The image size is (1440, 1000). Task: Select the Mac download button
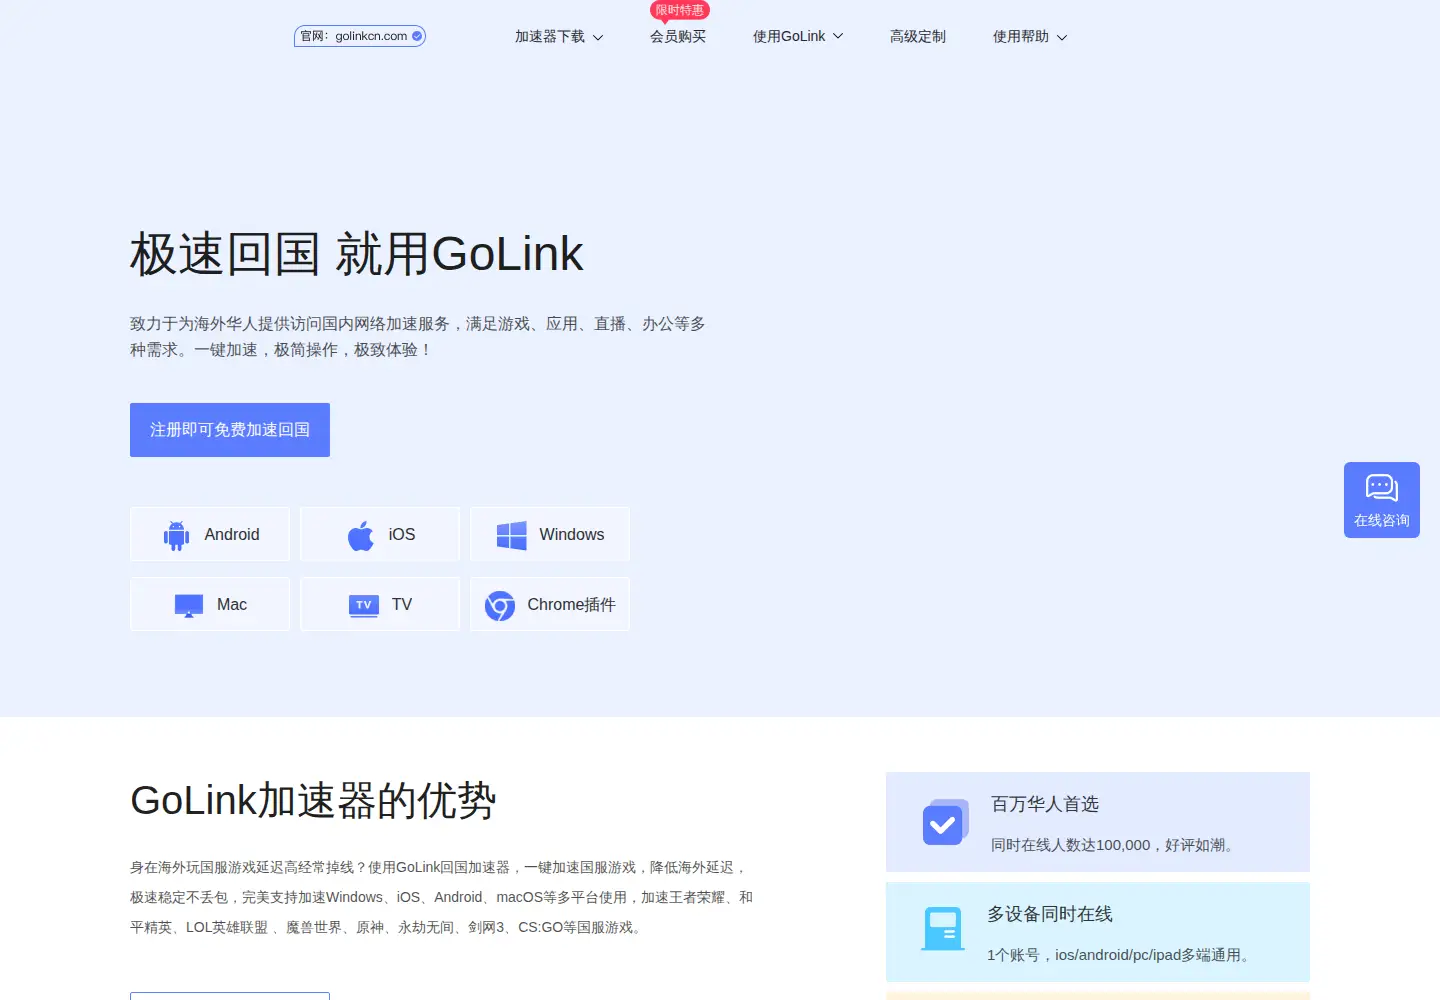(210, 604)
